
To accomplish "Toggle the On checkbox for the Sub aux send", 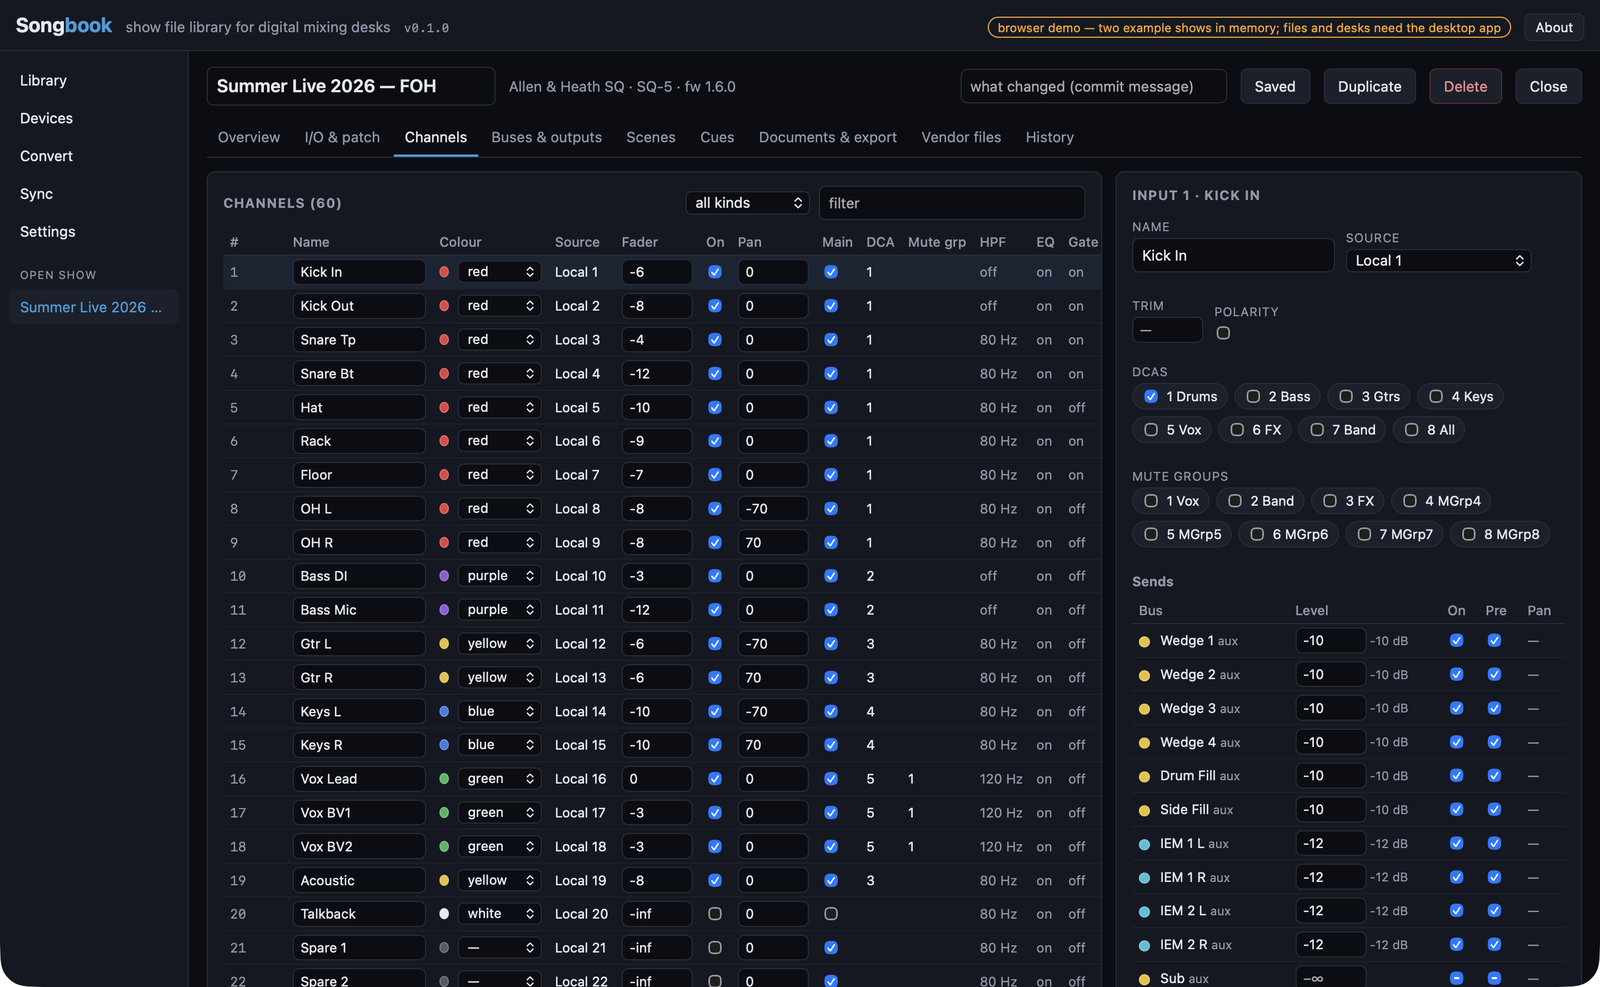I will pyautogui.click(x=1456, y=978).
